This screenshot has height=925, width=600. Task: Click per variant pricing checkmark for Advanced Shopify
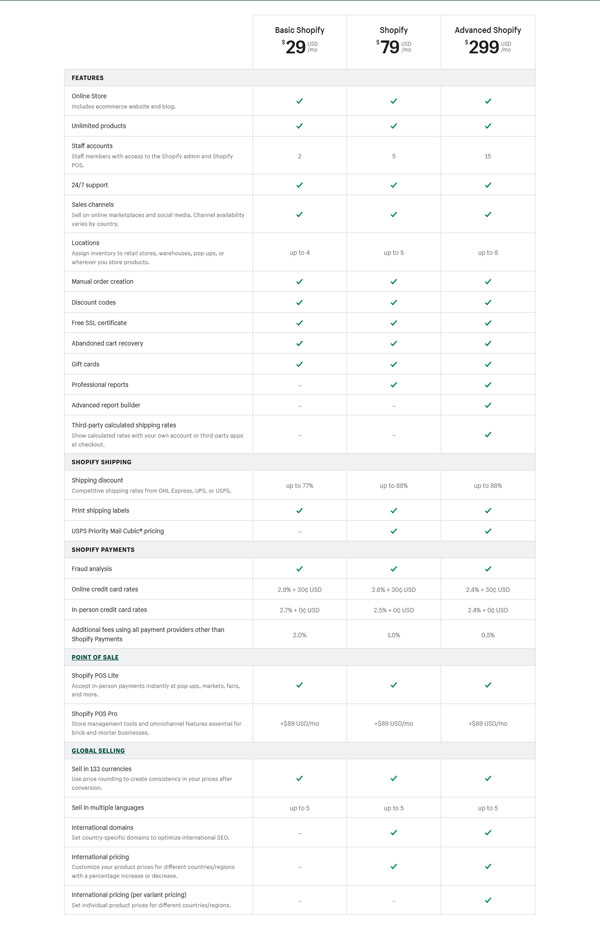coord(488,900)
